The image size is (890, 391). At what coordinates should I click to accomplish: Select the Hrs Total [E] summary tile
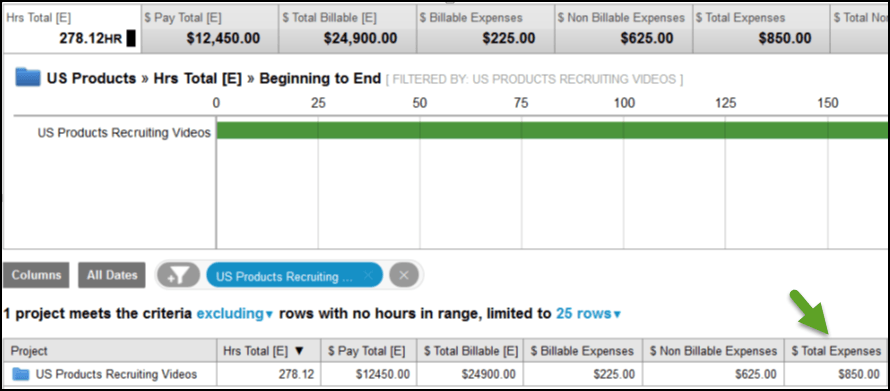pos(71,28)
